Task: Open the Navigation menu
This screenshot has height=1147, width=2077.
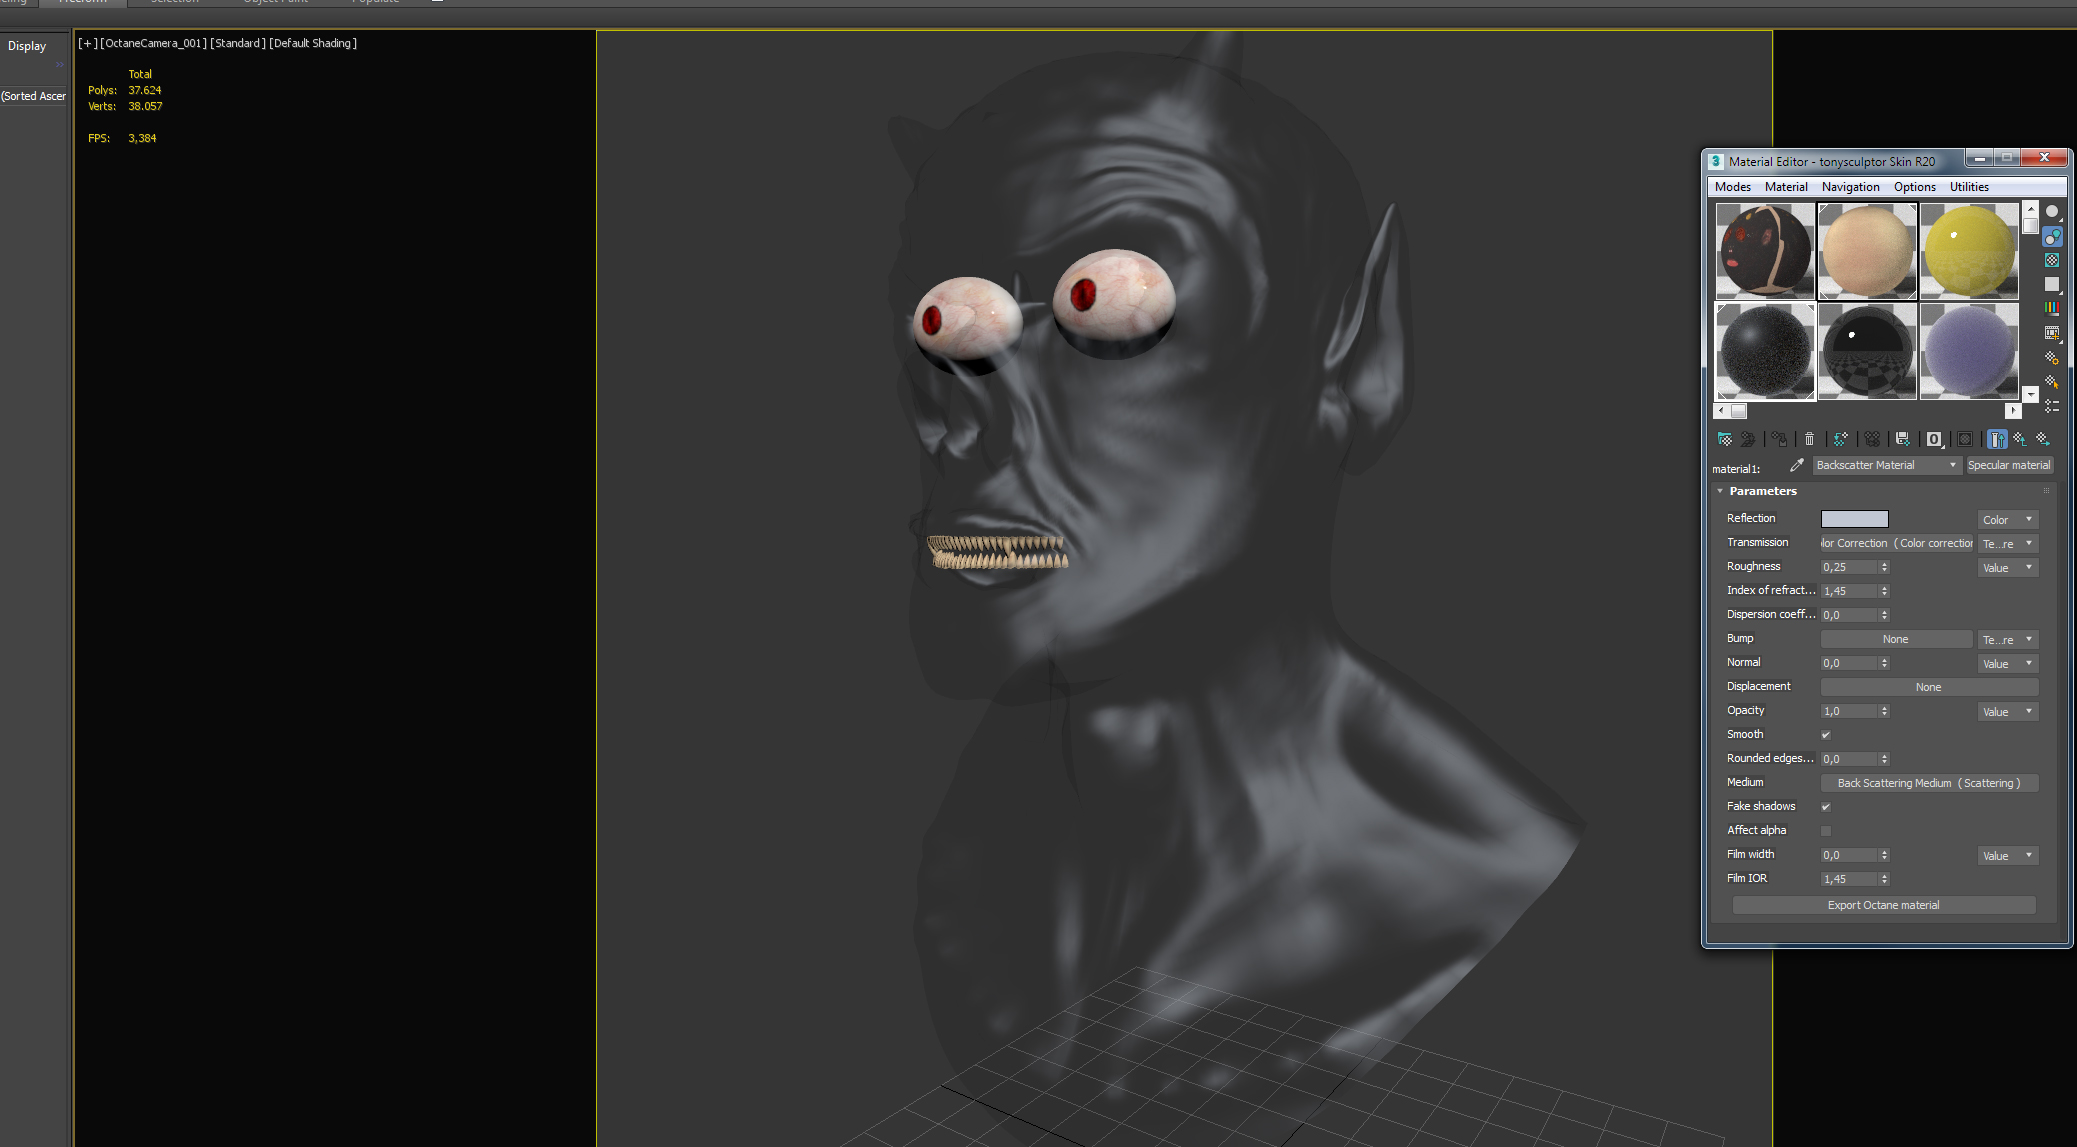Action: pos(1850,187)
